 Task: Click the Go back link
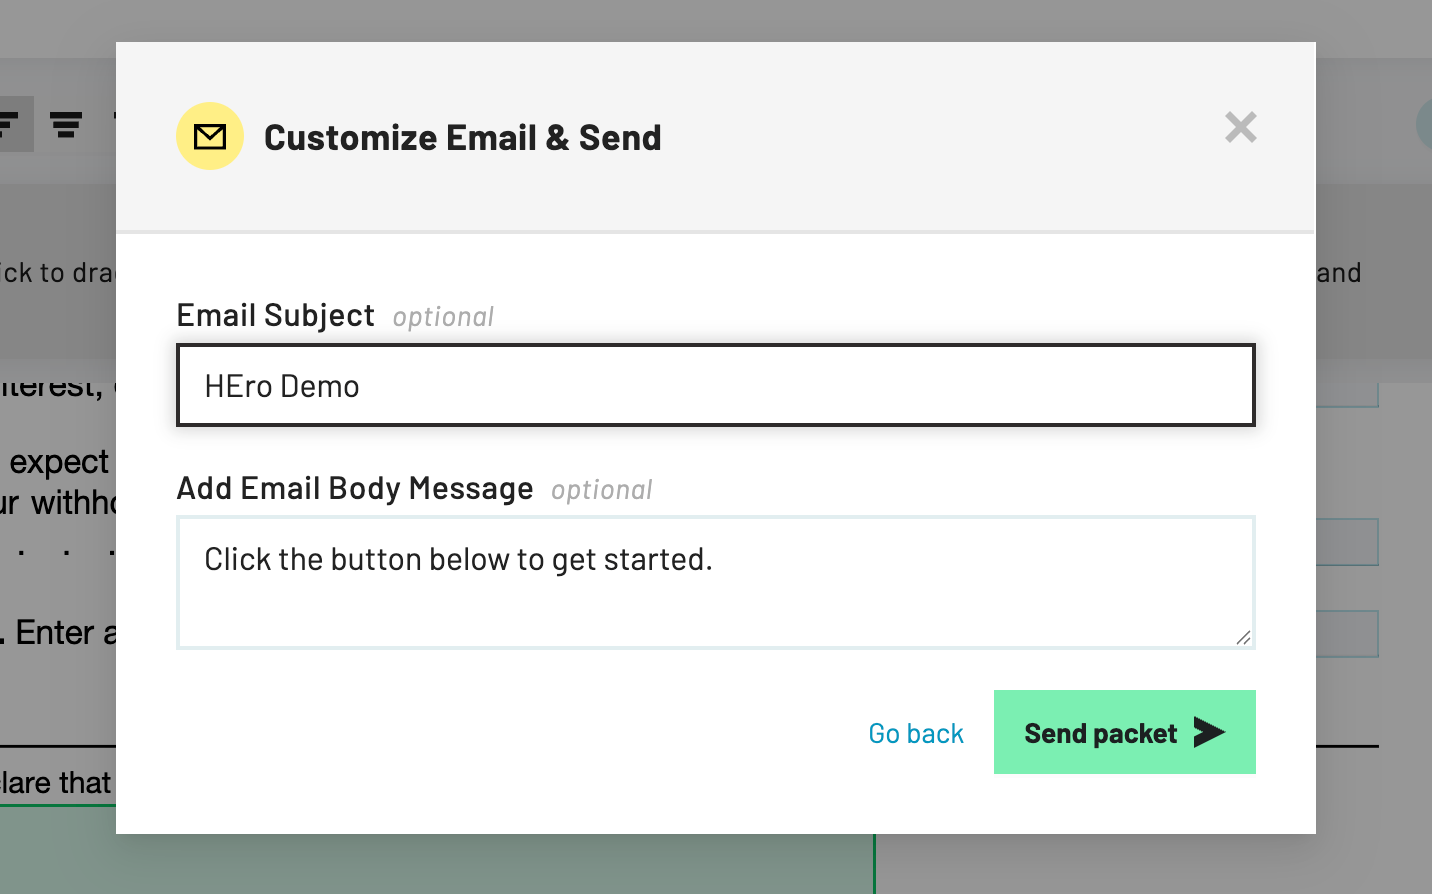pyautogui.click(x=915, y=734)
